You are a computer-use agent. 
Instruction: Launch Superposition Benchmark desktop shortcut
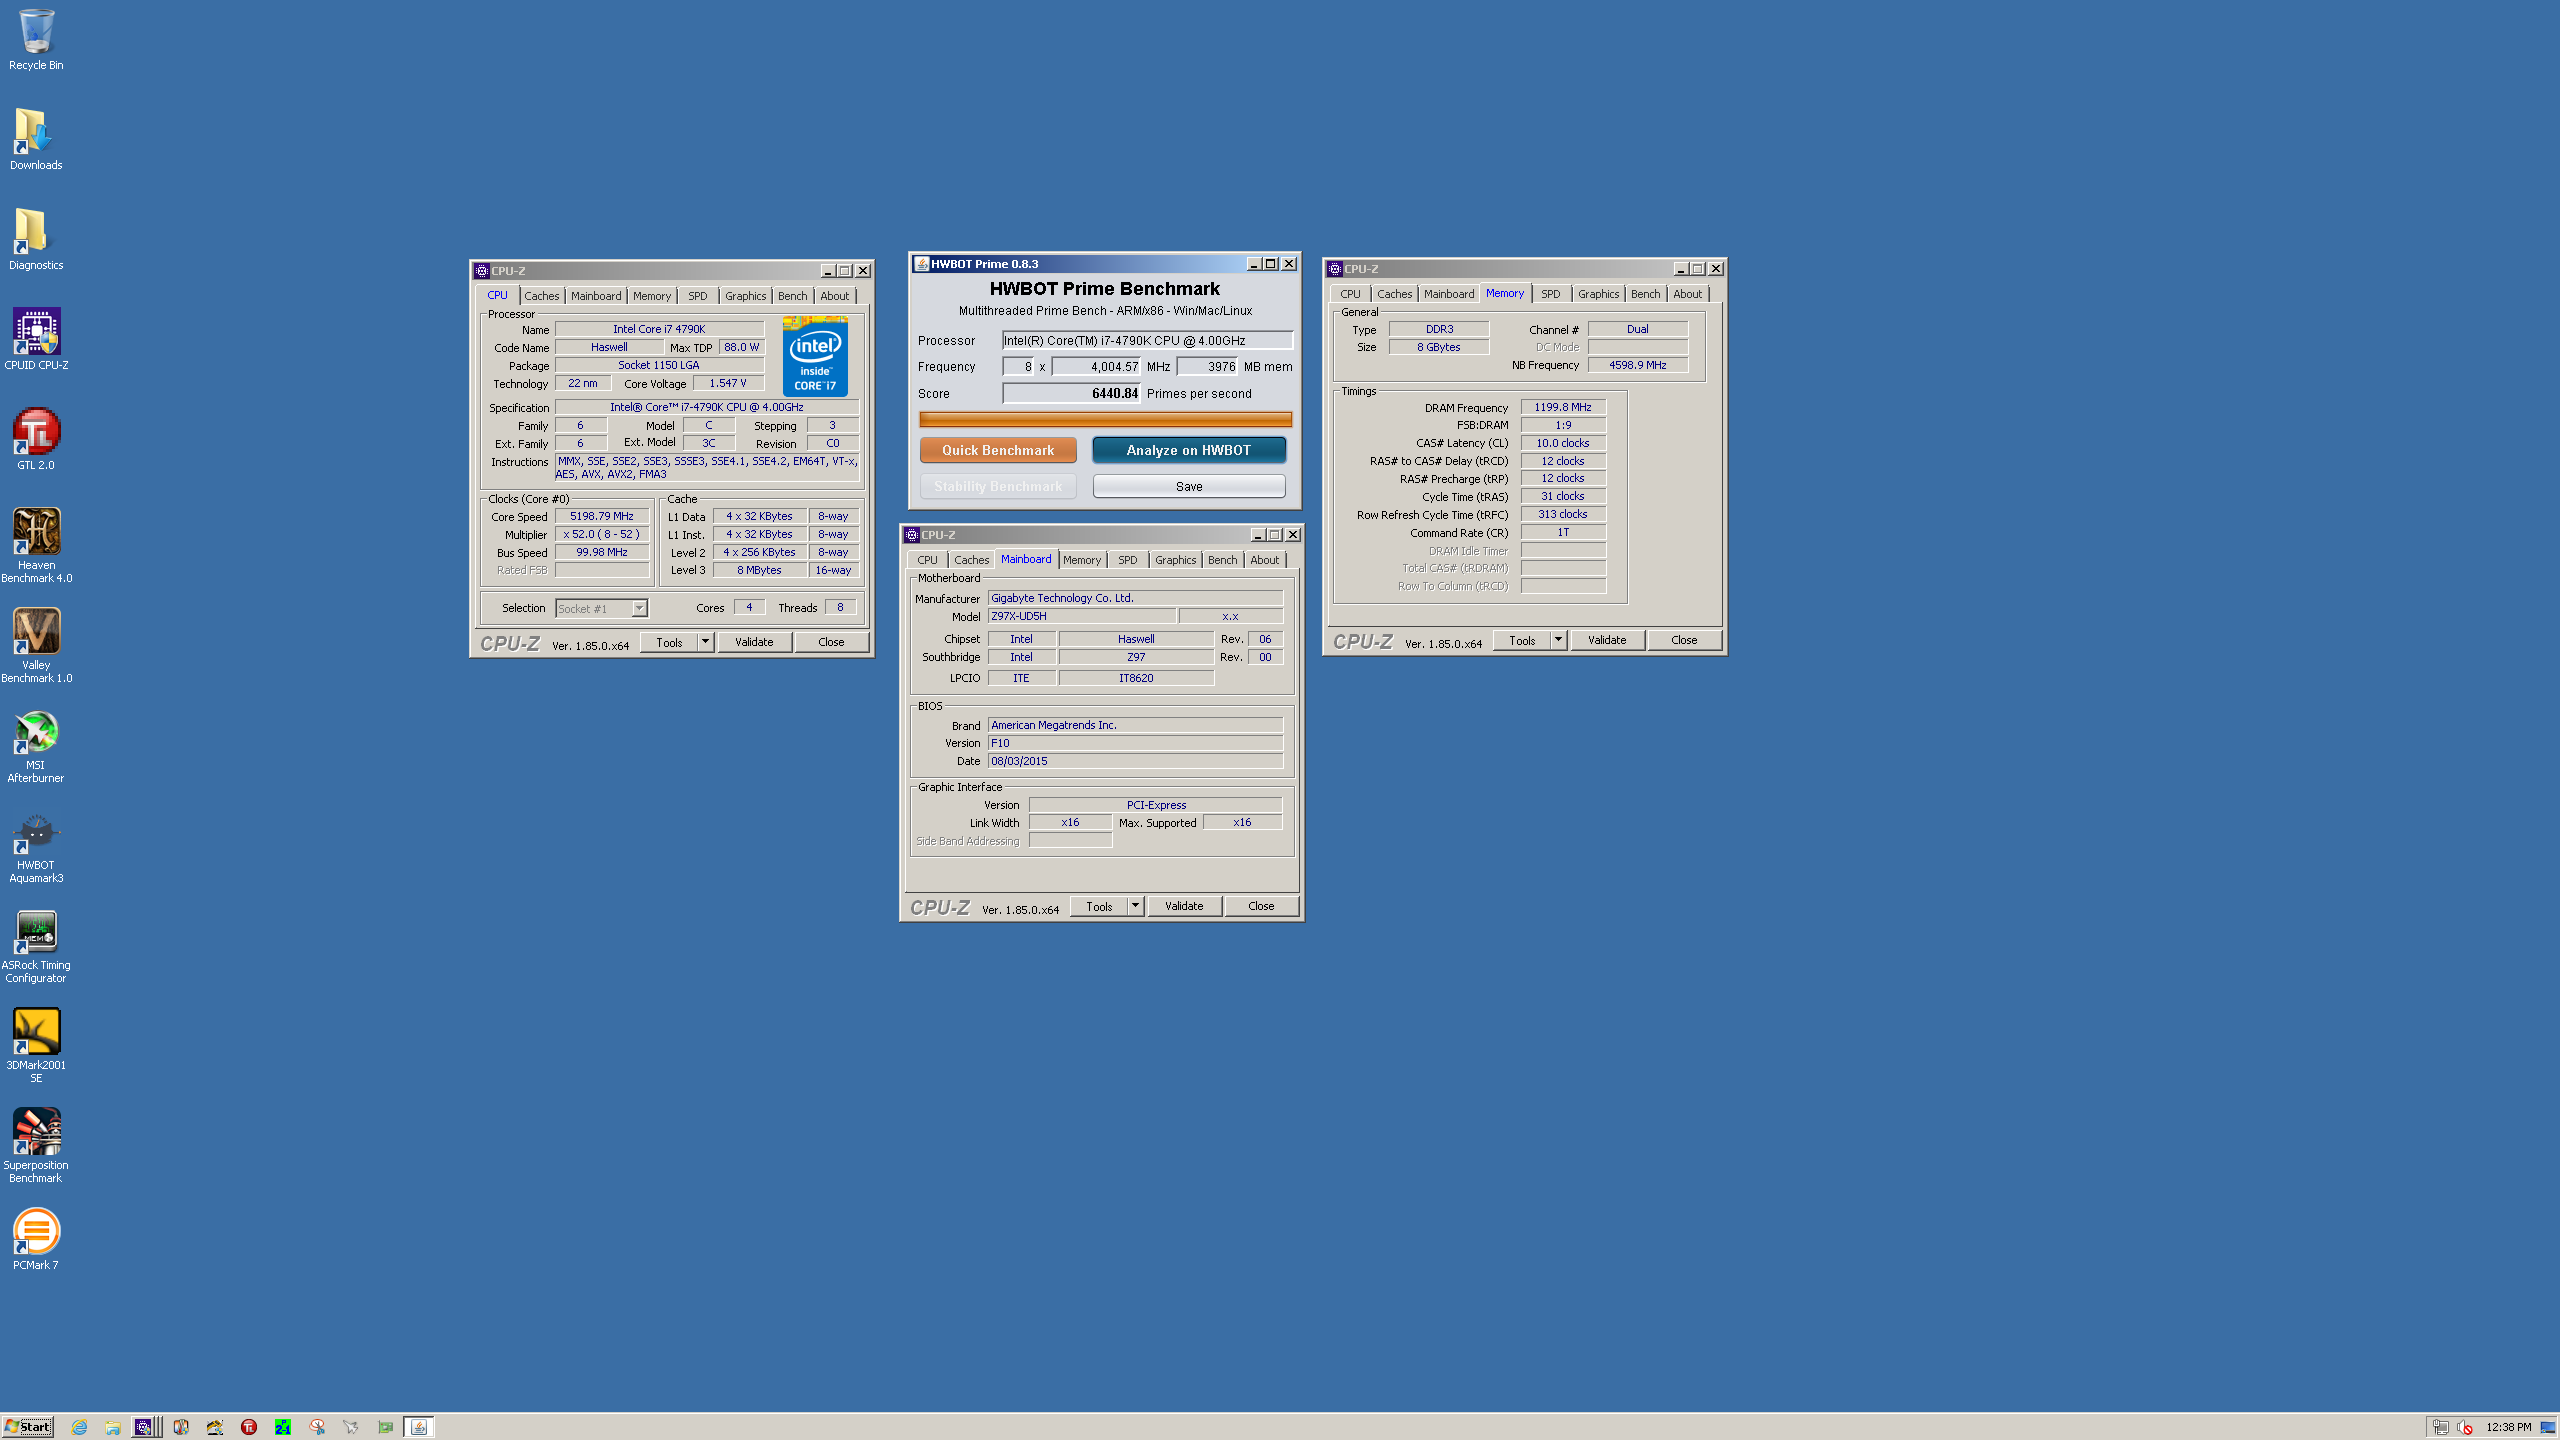[36, 1145]
